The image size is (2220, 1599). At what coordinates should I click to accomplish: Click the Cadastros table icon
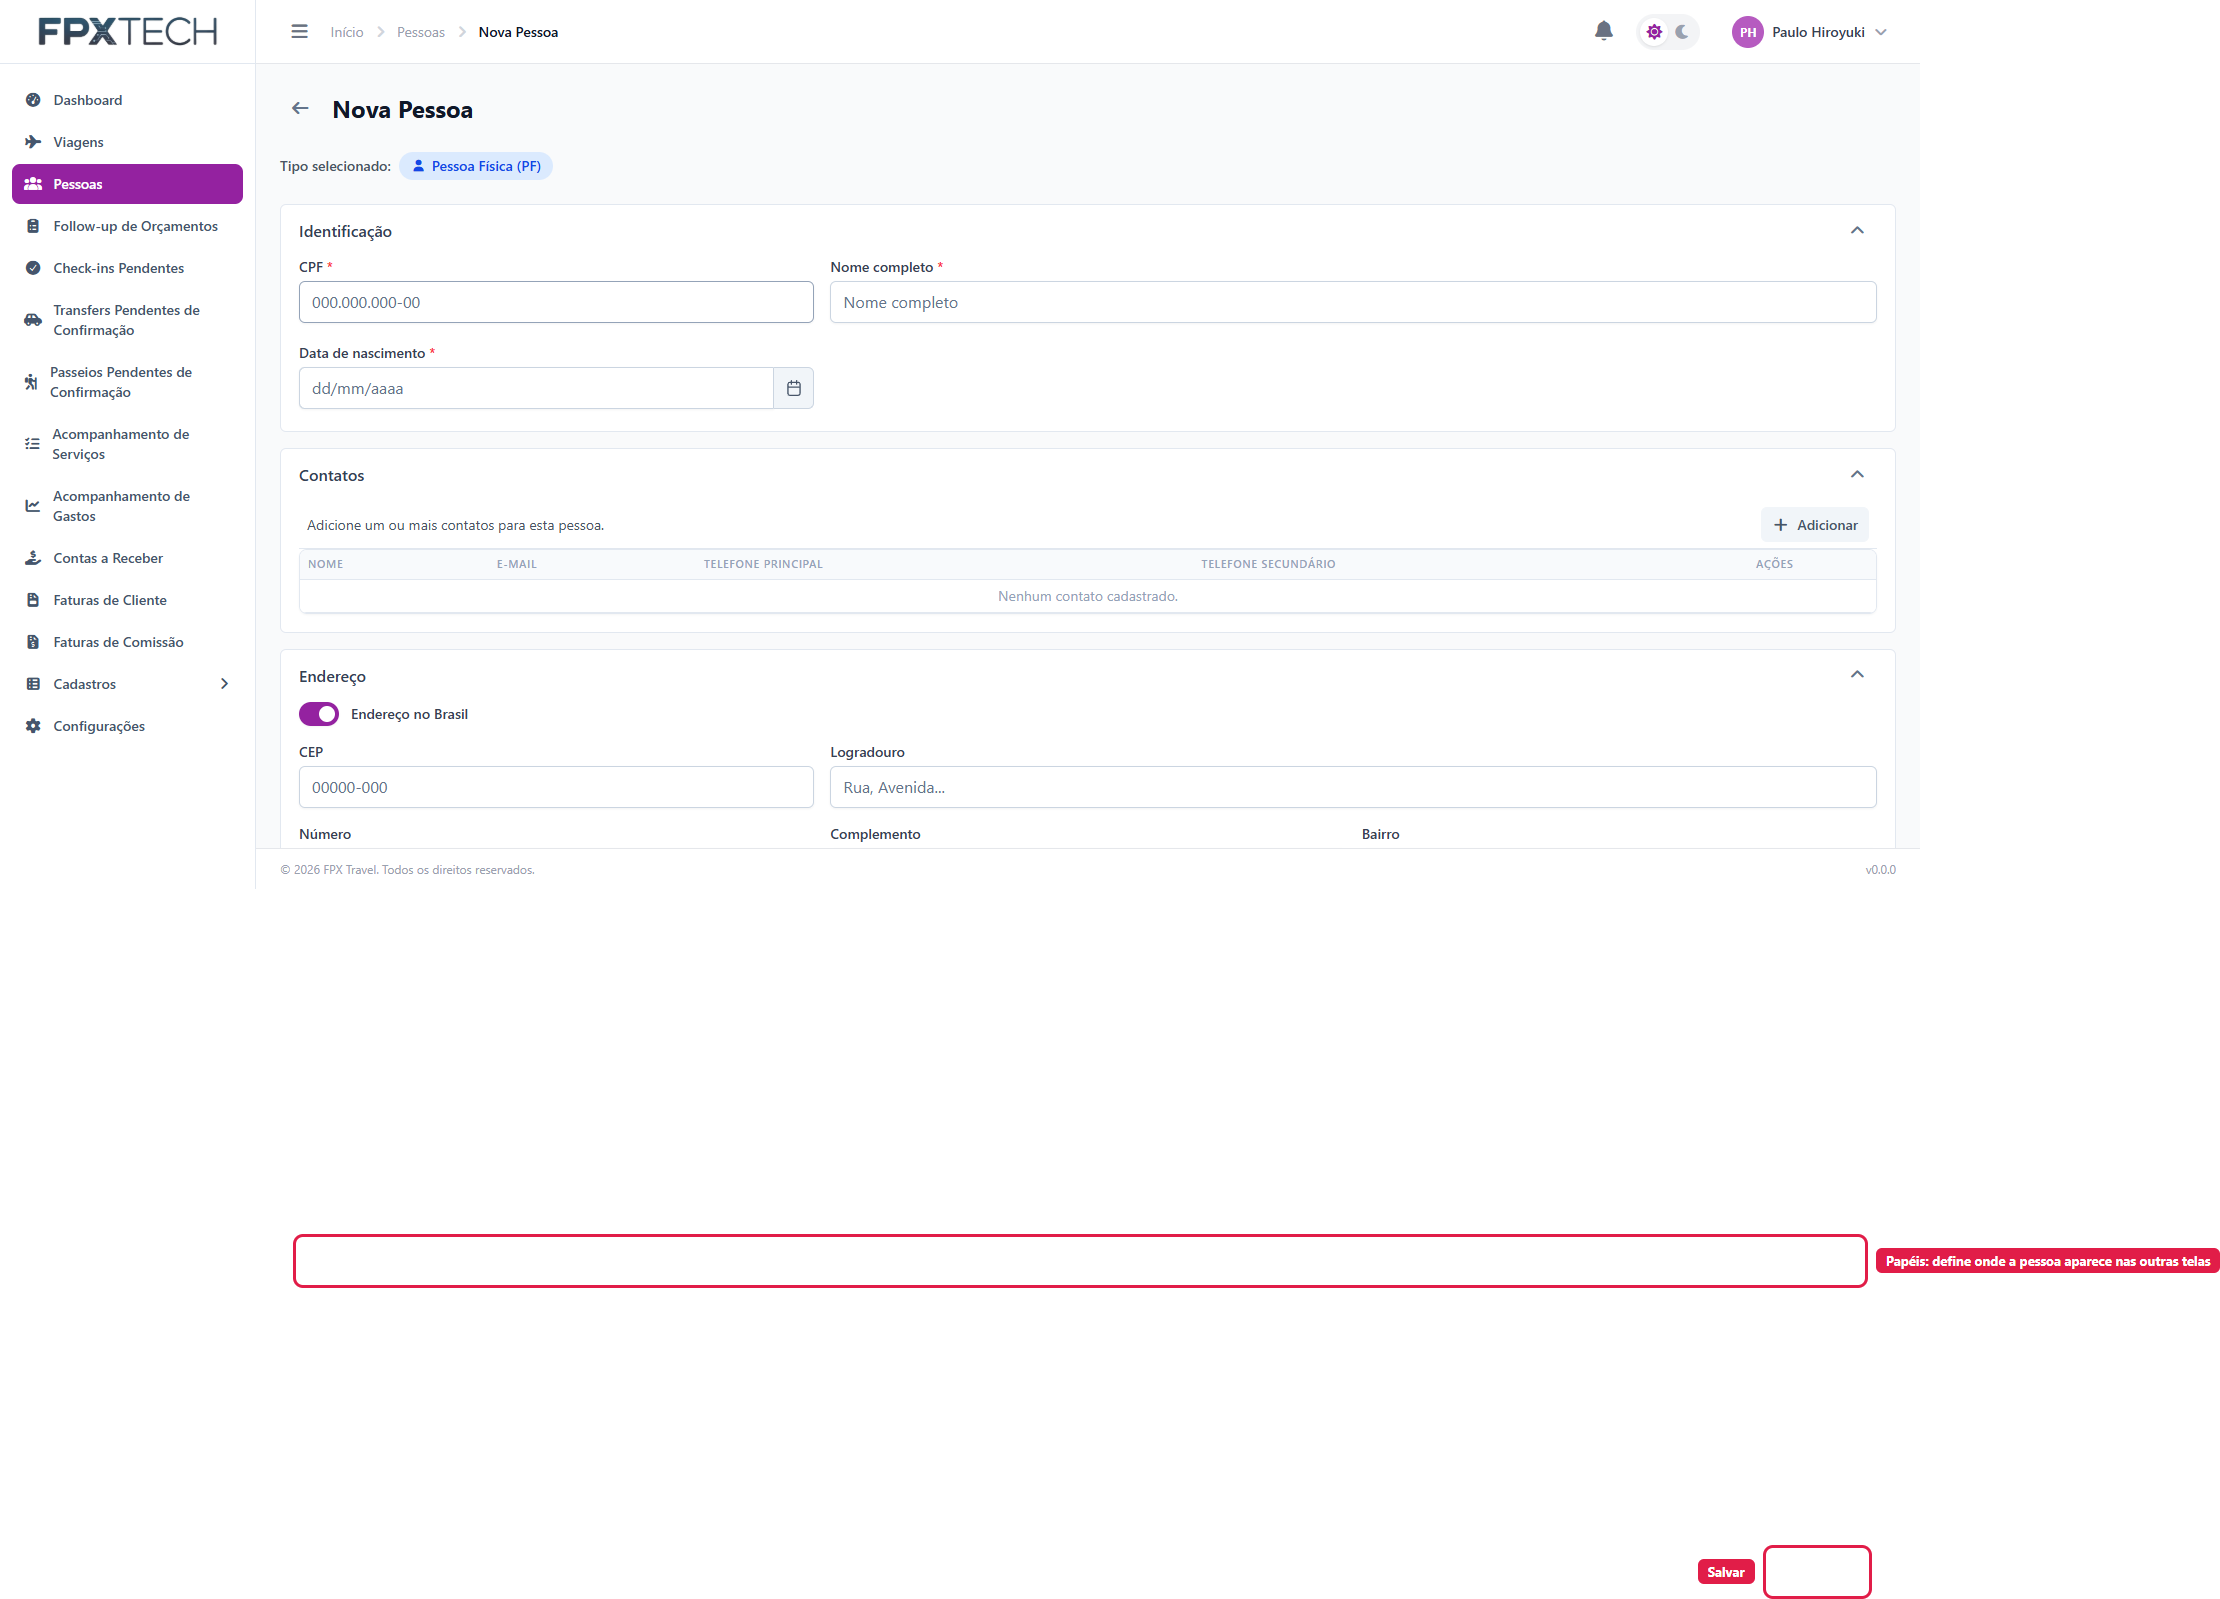33,684
